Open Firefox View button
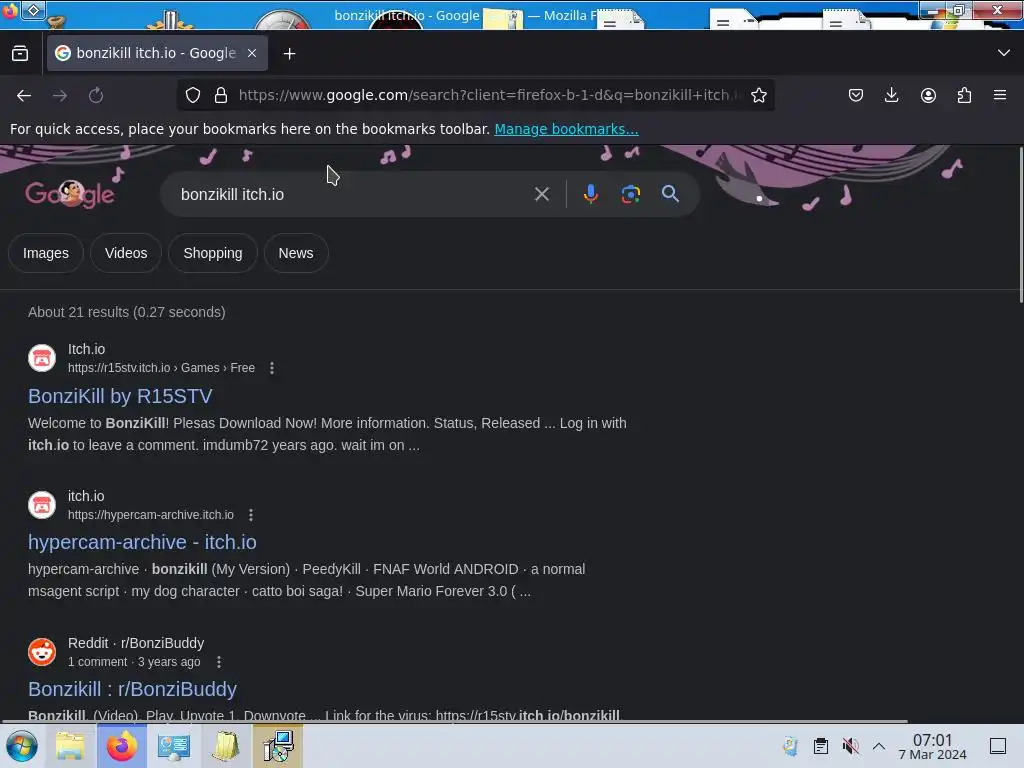 tap(20, 54)
